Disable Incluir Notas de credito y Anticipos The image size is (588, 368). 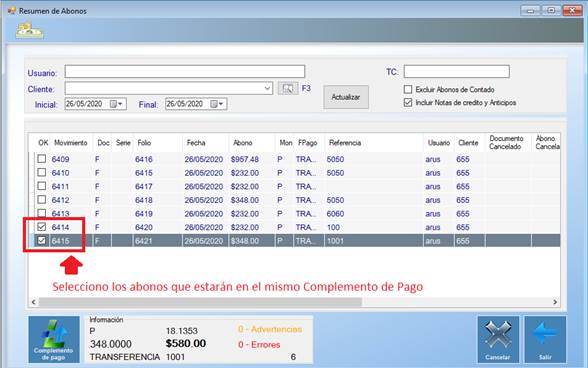tap(408, 102)
